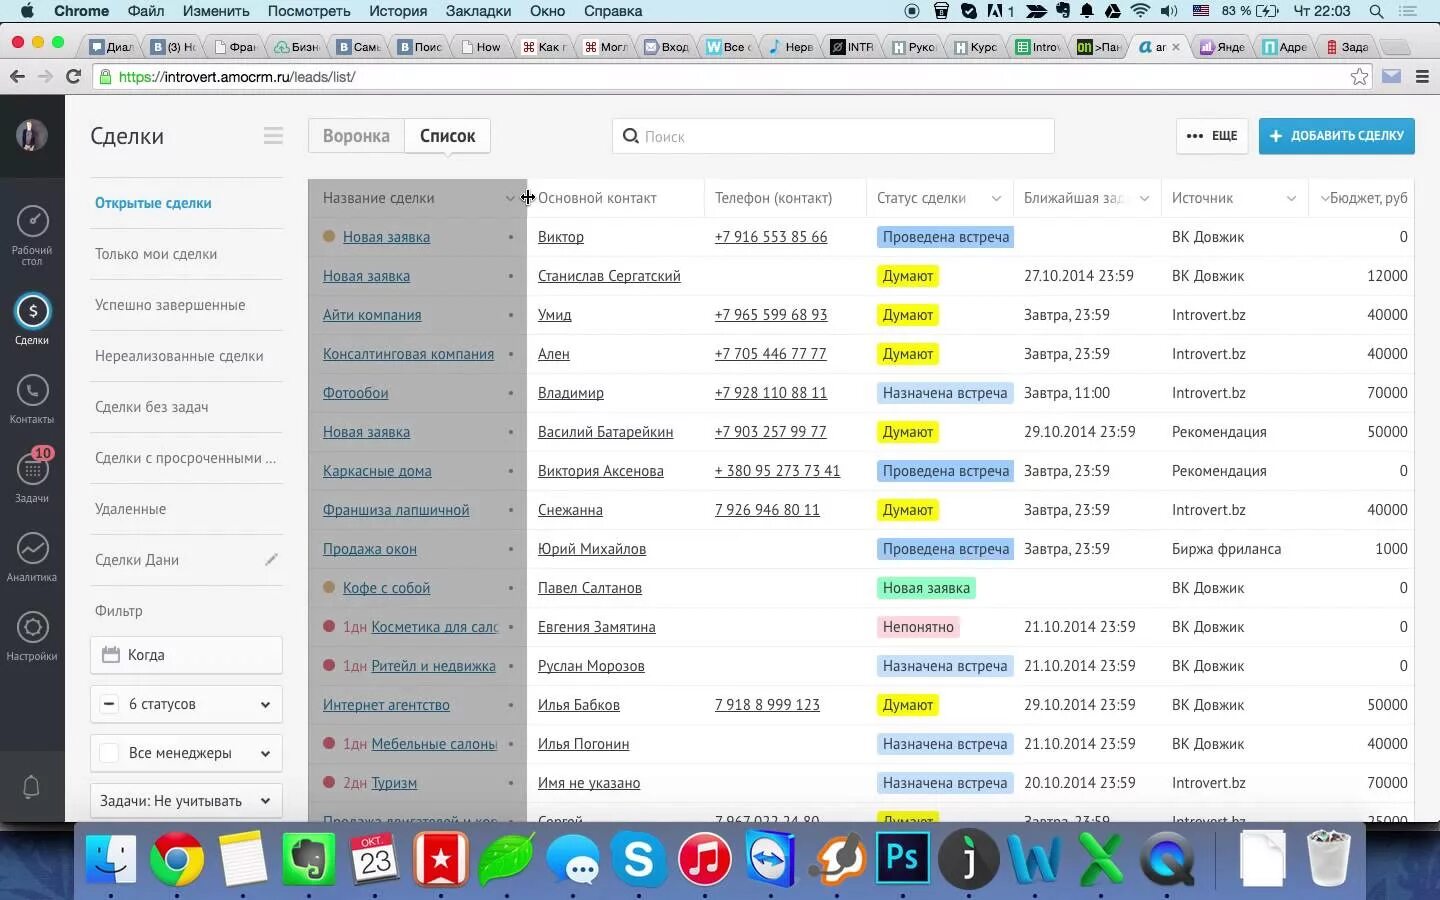Click the hamburger menu beside Сделки heading
1440x900 pixels.
click(x=272, y=135)
